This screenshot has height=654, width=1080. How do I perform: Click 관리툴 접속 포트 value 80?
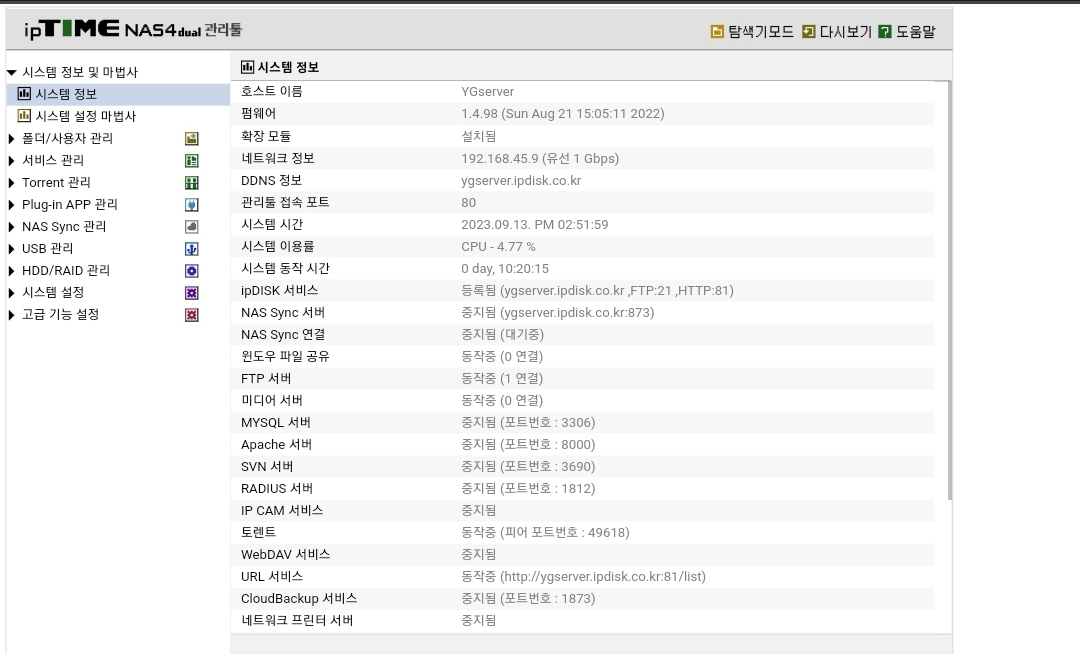point(468,202)
